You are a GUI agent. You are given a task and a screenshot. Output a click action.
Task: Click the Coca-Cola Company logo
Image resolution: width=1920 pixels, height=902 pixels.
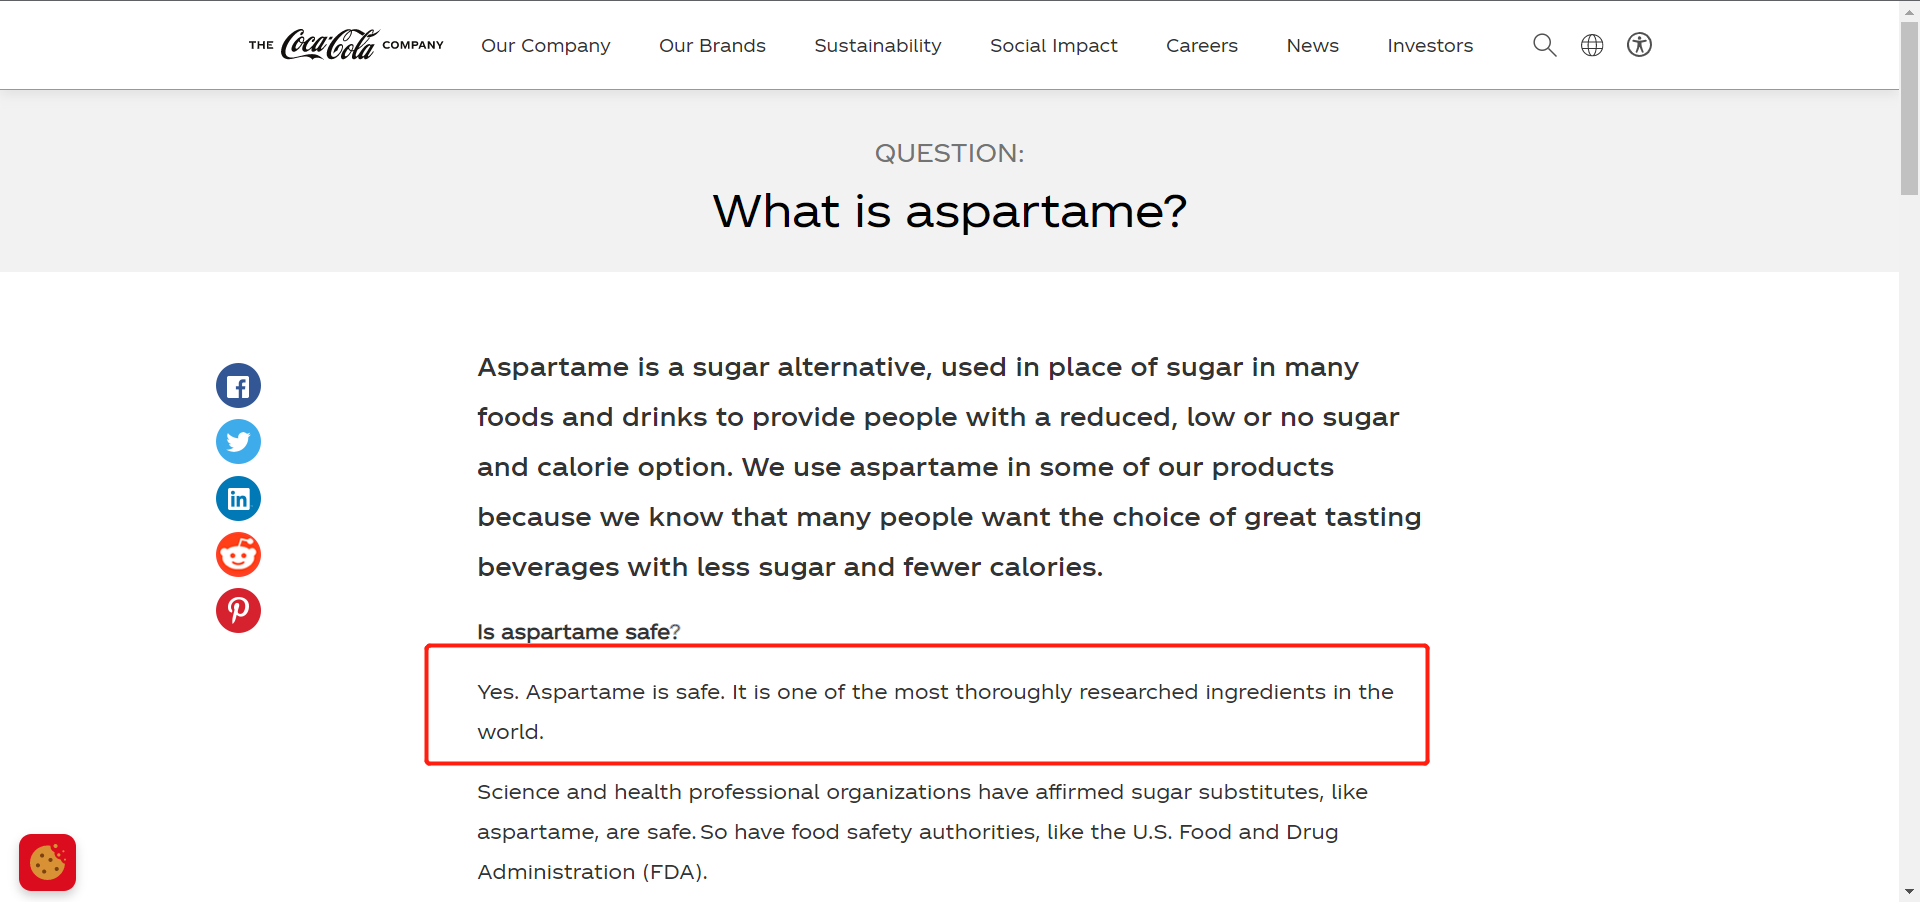(345, 45)
